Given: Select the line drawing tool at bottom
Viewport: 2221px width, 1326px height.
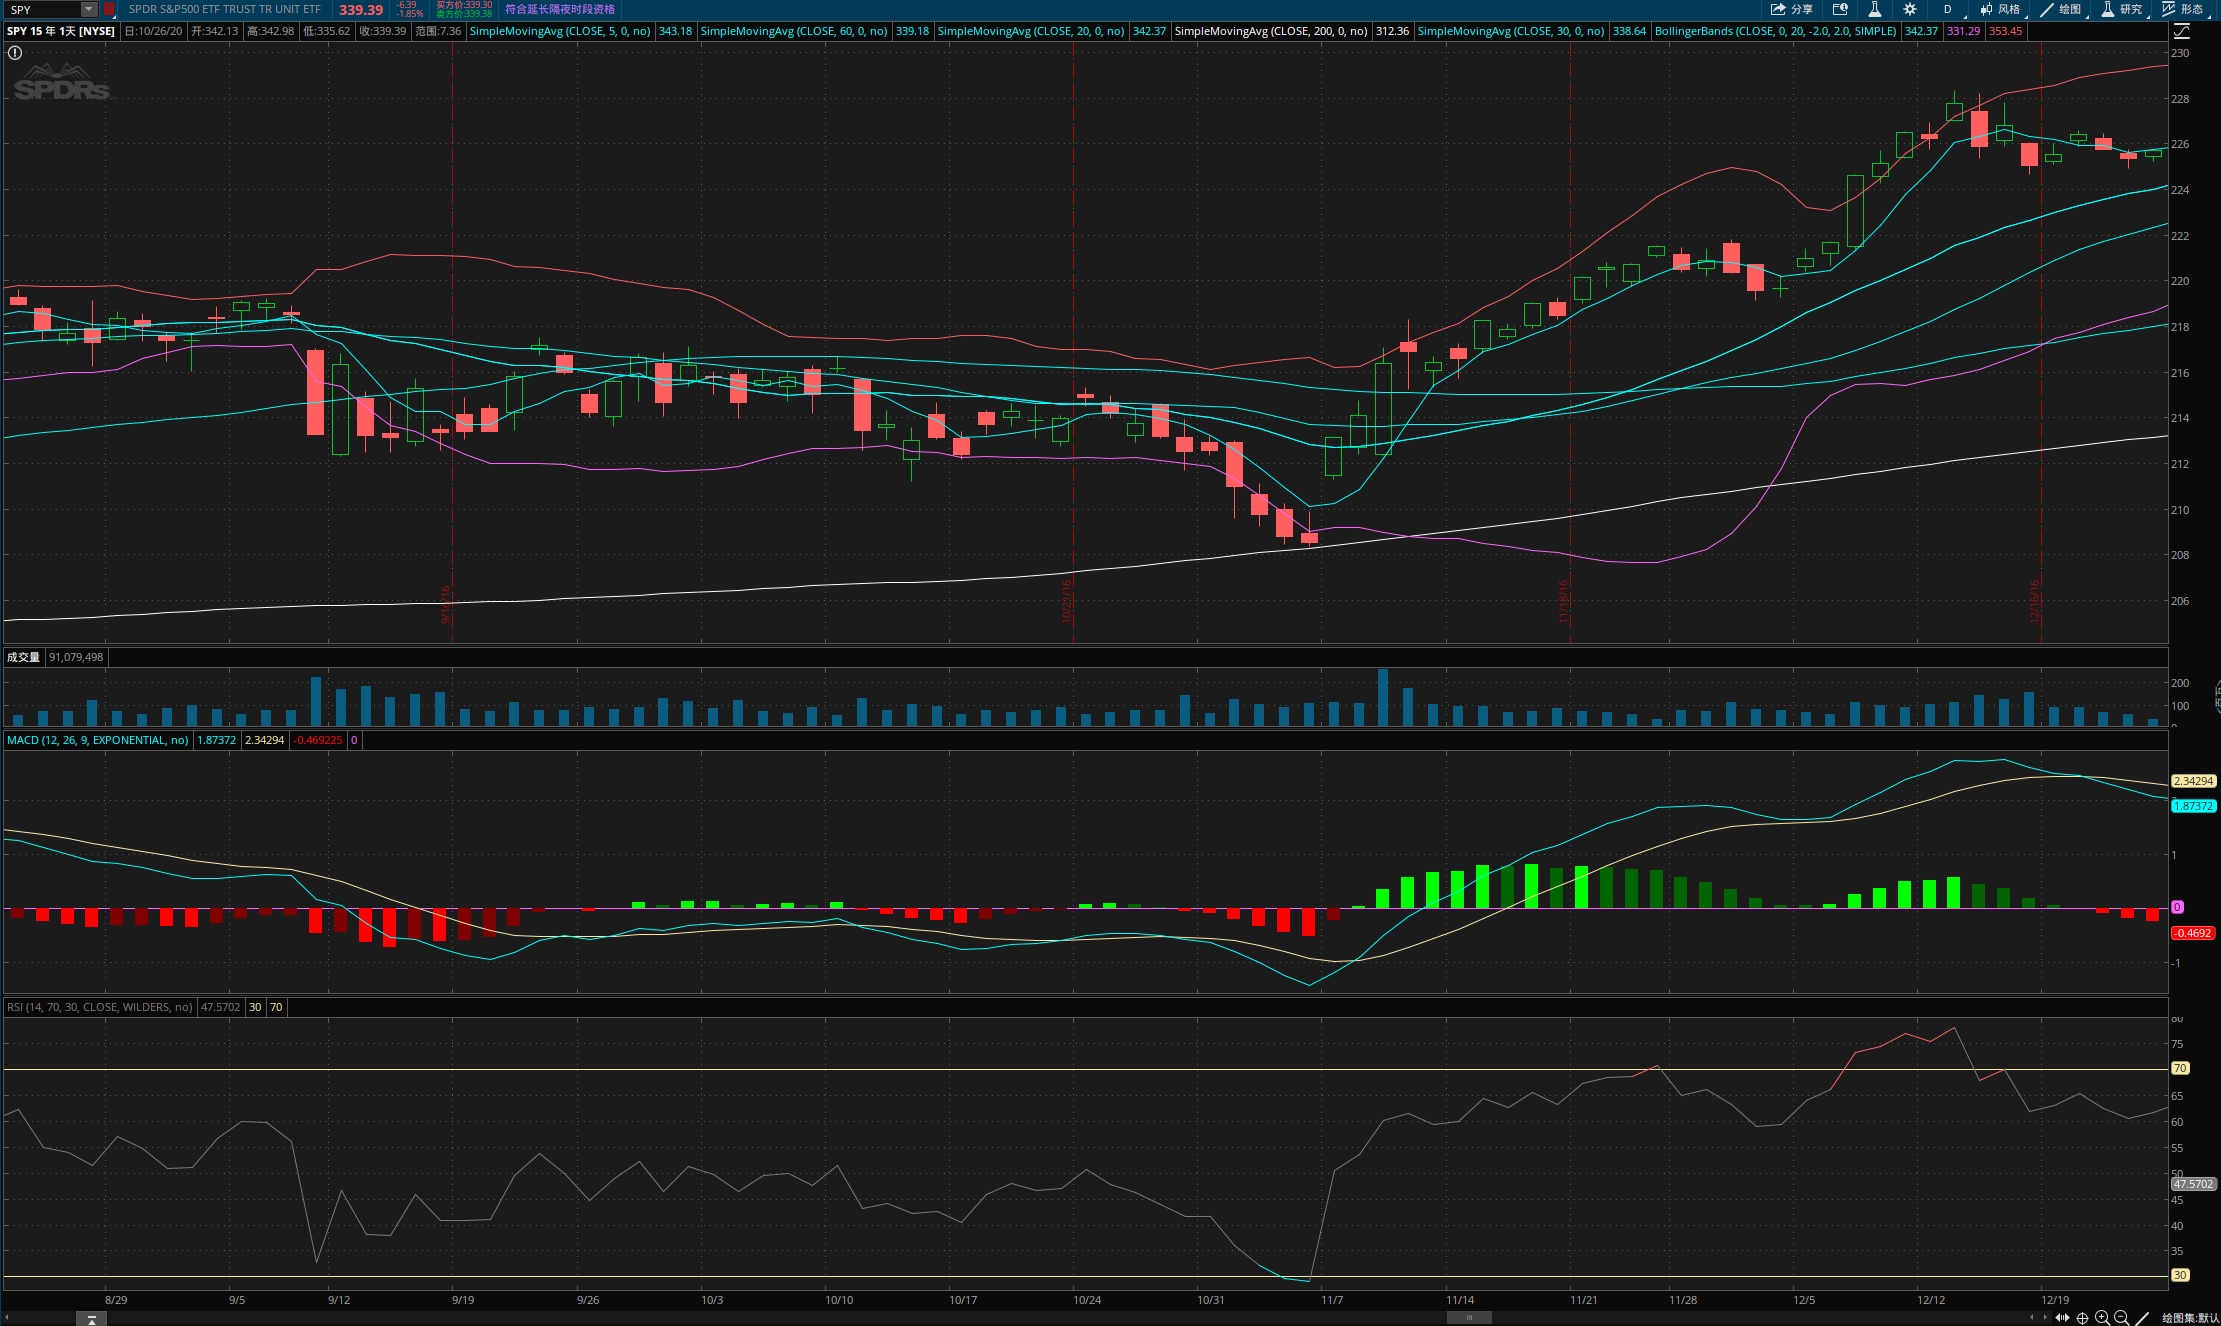Looking at the screenshot, I should (2142, 1318).
